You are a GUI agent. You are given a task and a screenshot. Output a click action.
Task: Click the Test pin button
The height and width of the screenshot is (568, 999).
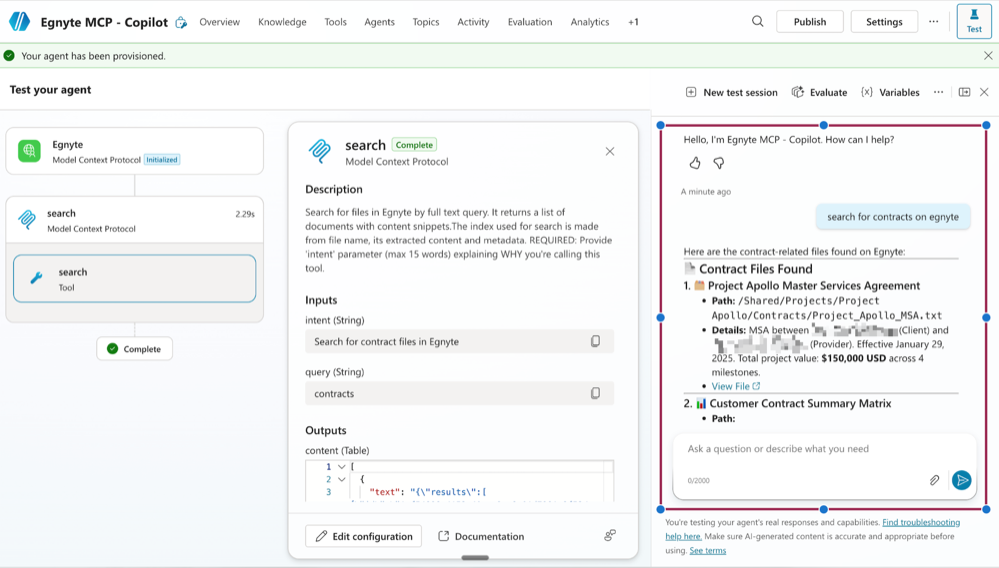[x=974, y=21]
